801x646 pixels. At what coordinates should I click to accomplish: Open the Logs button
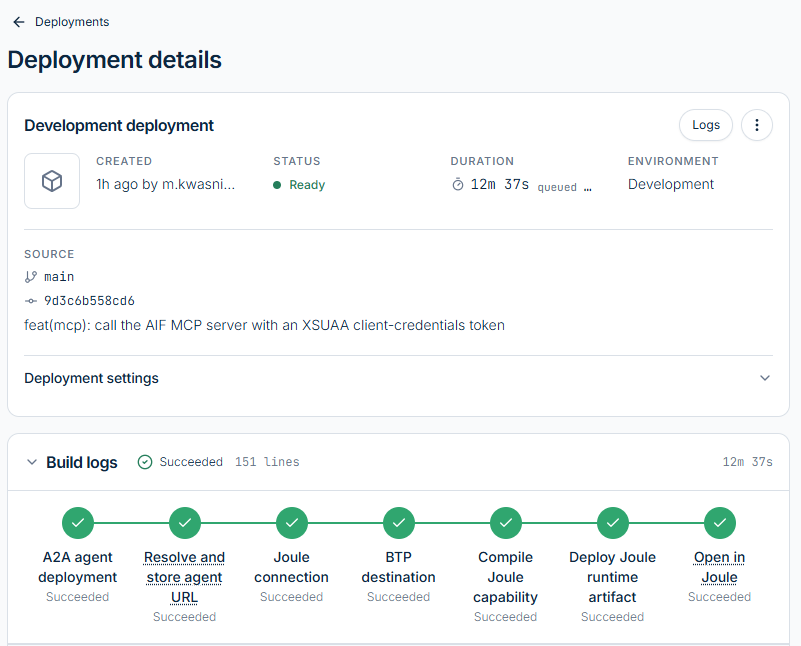[705, 125]
